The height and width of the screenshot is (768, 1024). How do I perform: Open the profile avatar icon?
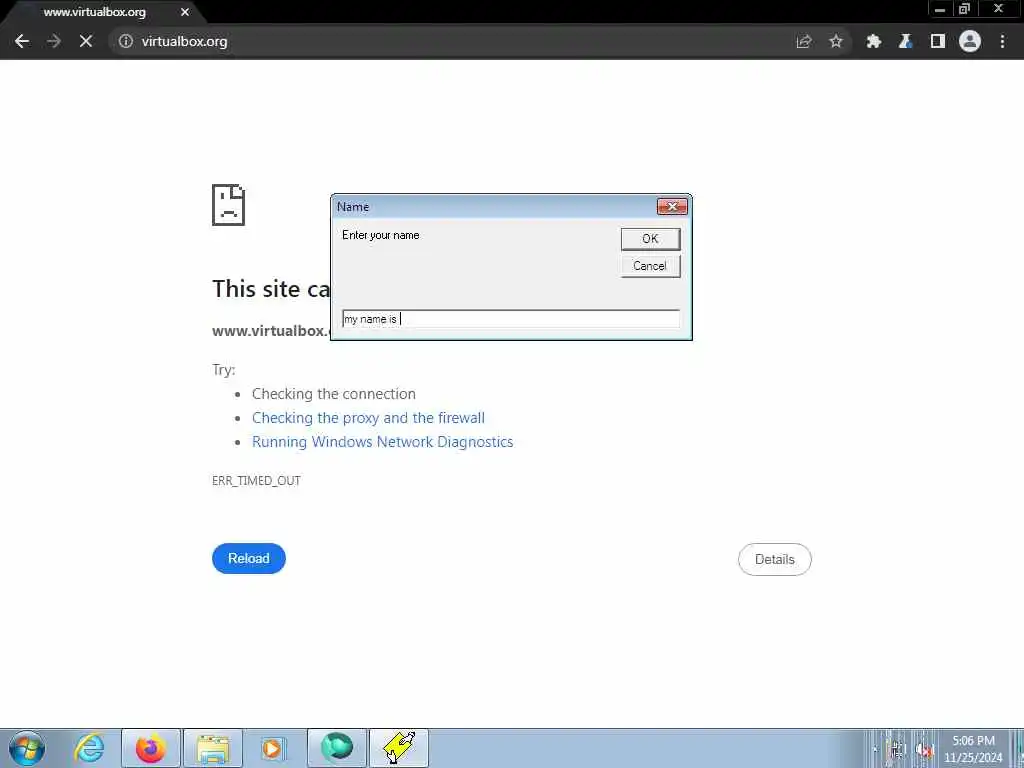click(970, 41)
